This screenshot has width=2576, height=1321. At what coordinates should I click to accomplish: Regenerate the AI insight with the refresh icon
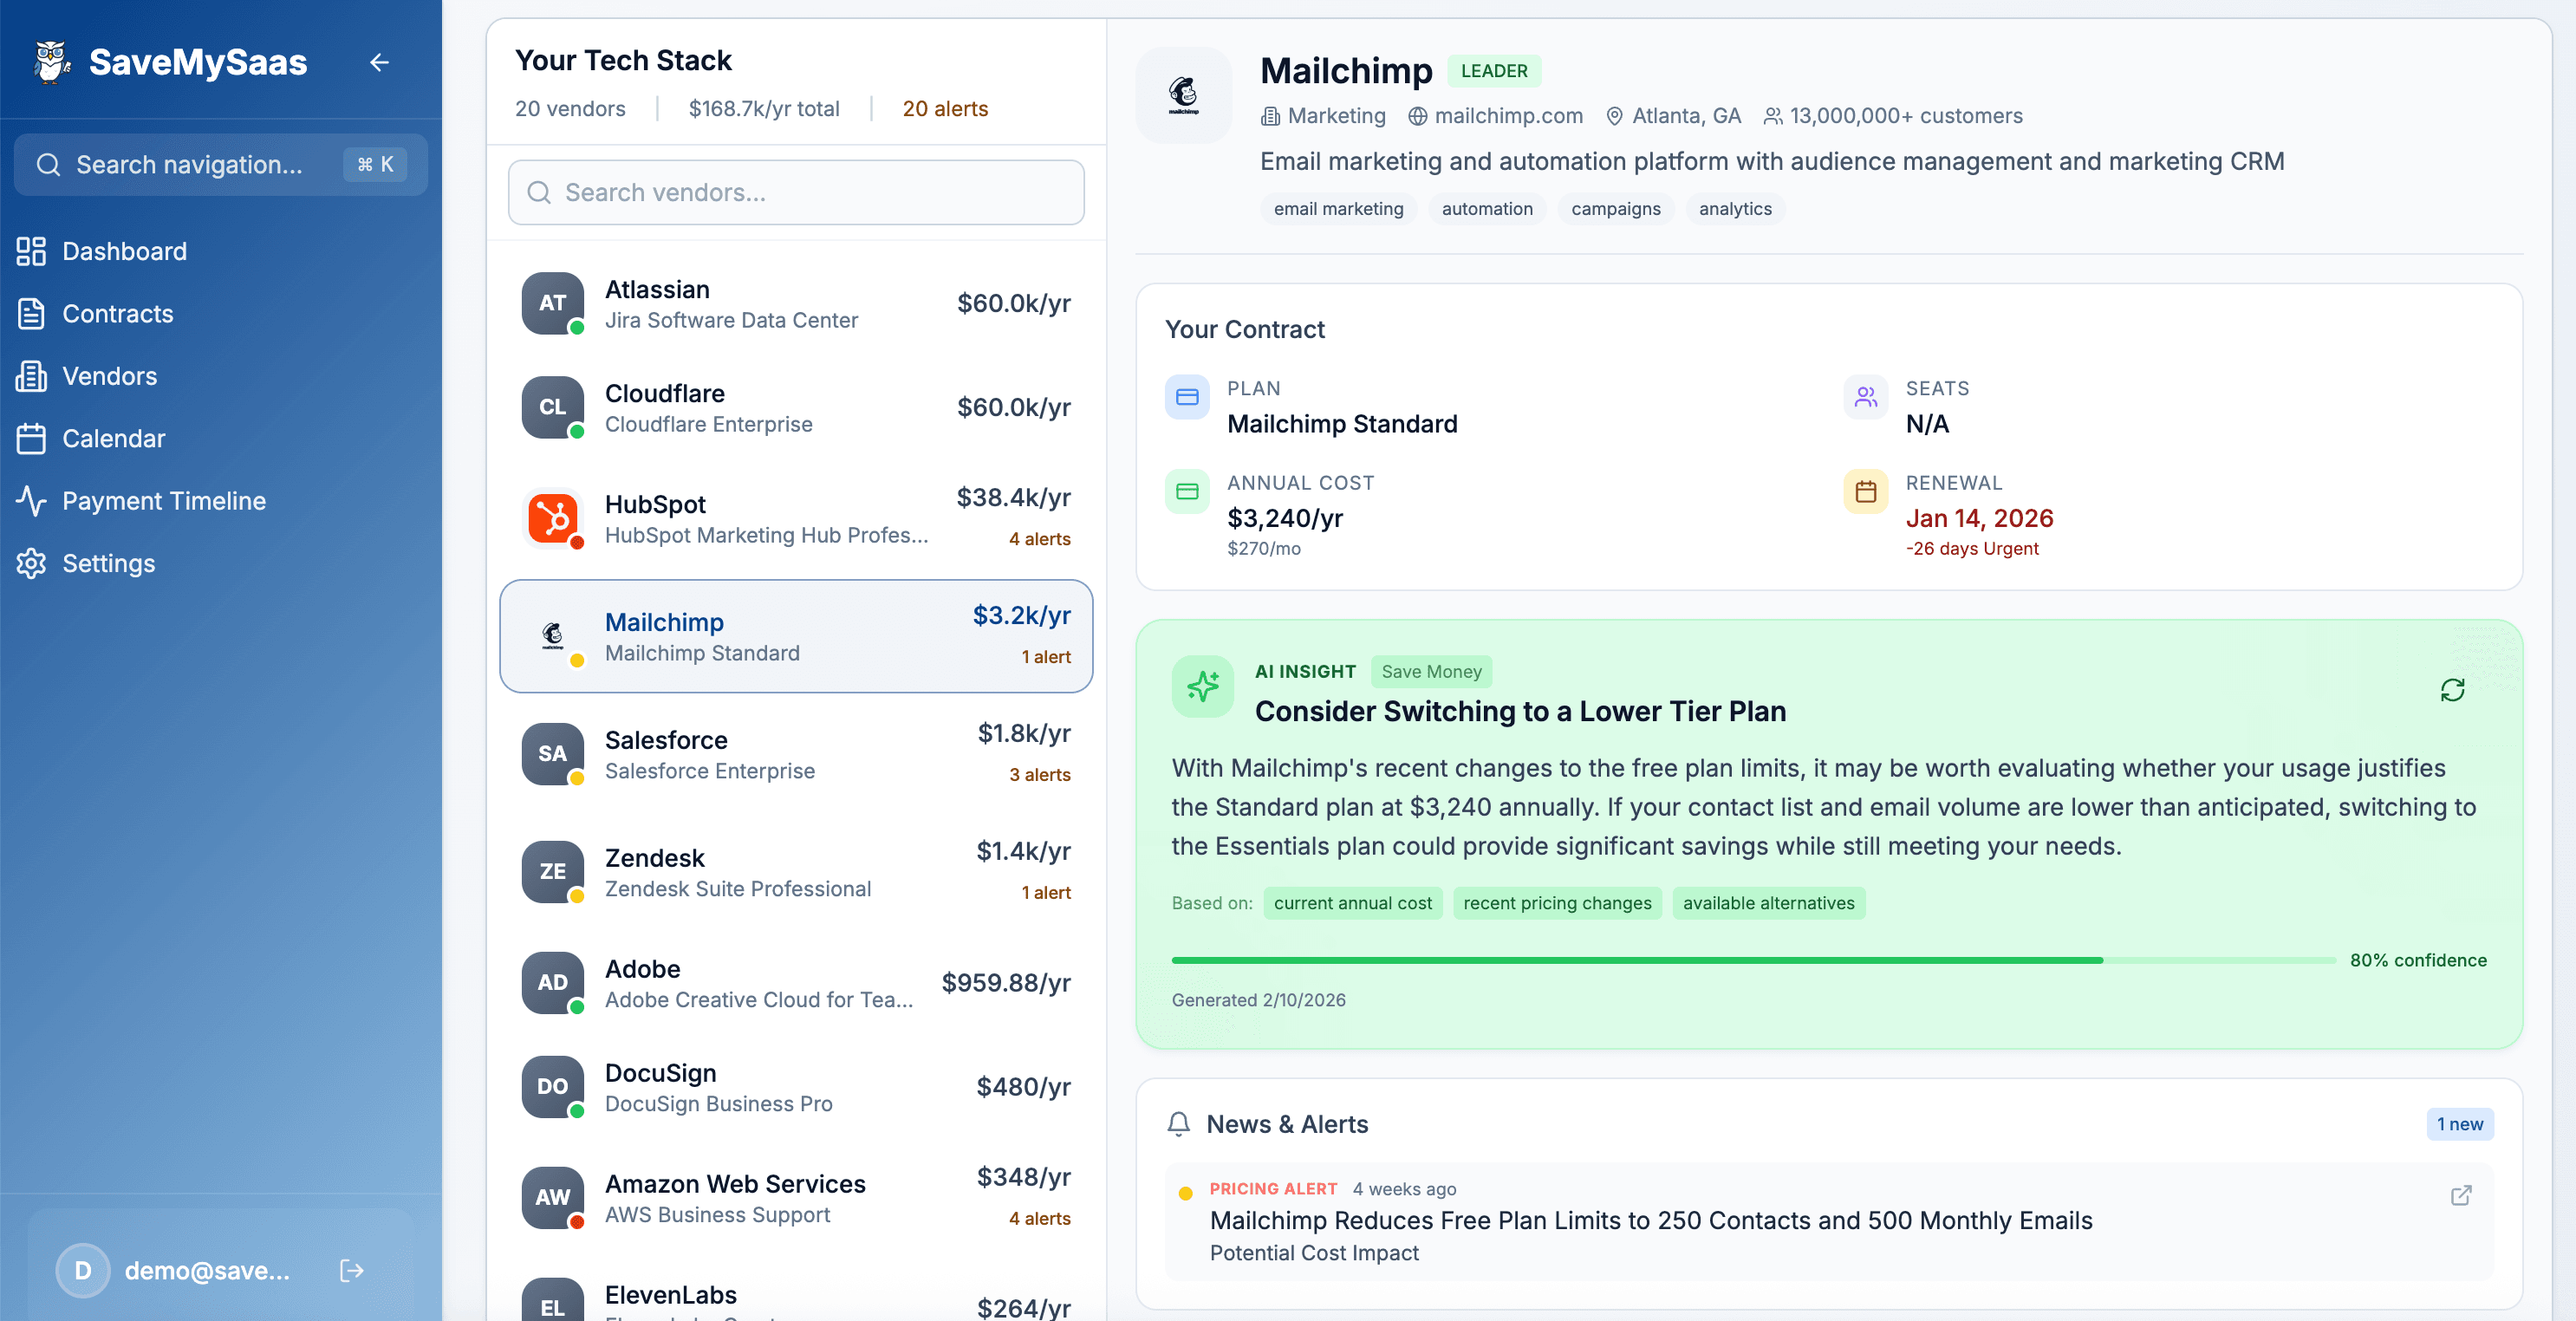coord(2452,690)
